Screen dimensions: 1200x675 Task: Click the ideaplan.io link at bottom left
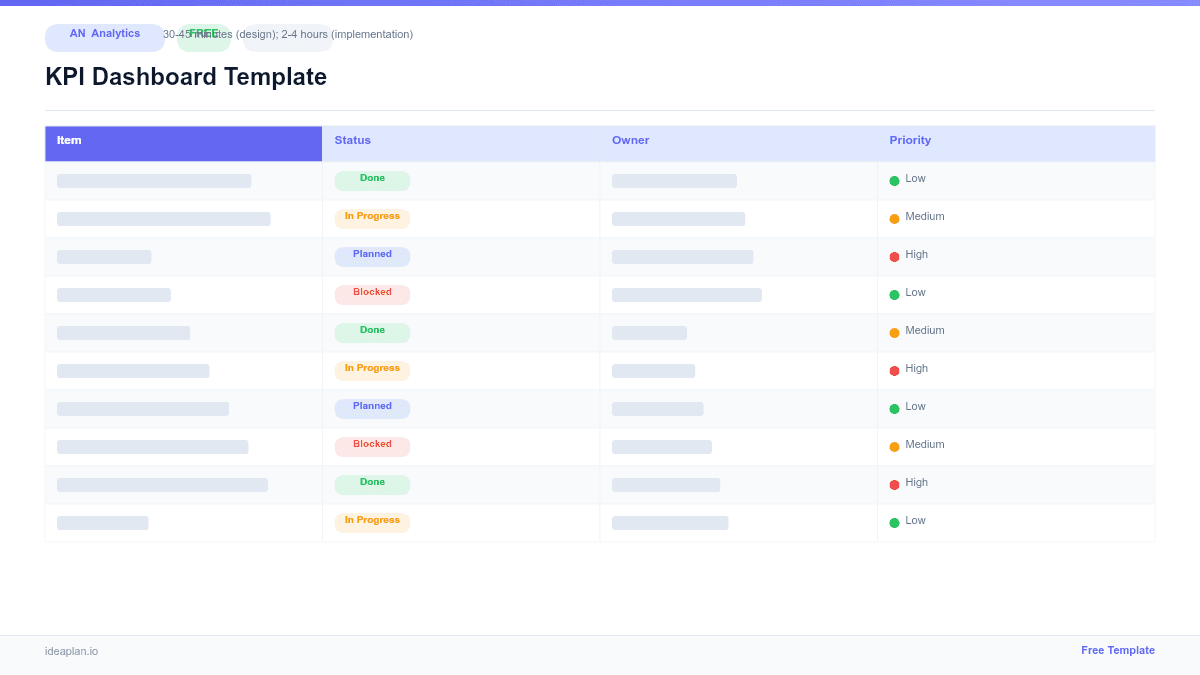tap(70, 651)
